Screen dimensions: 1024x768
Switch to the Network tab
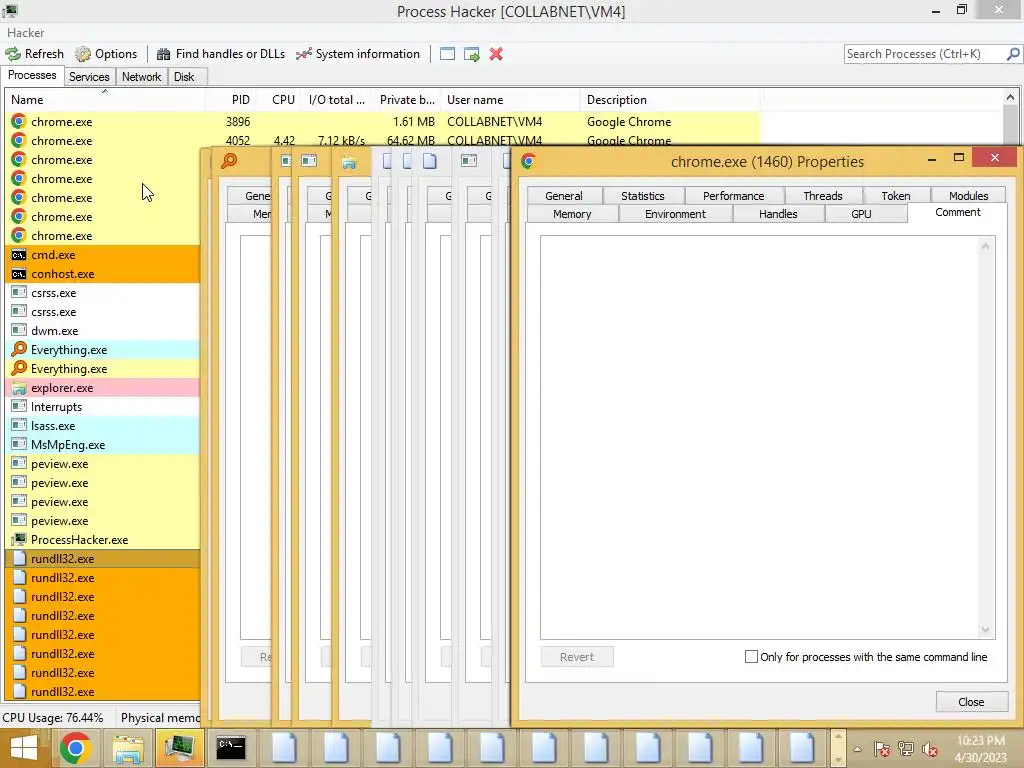click(141, 76)
